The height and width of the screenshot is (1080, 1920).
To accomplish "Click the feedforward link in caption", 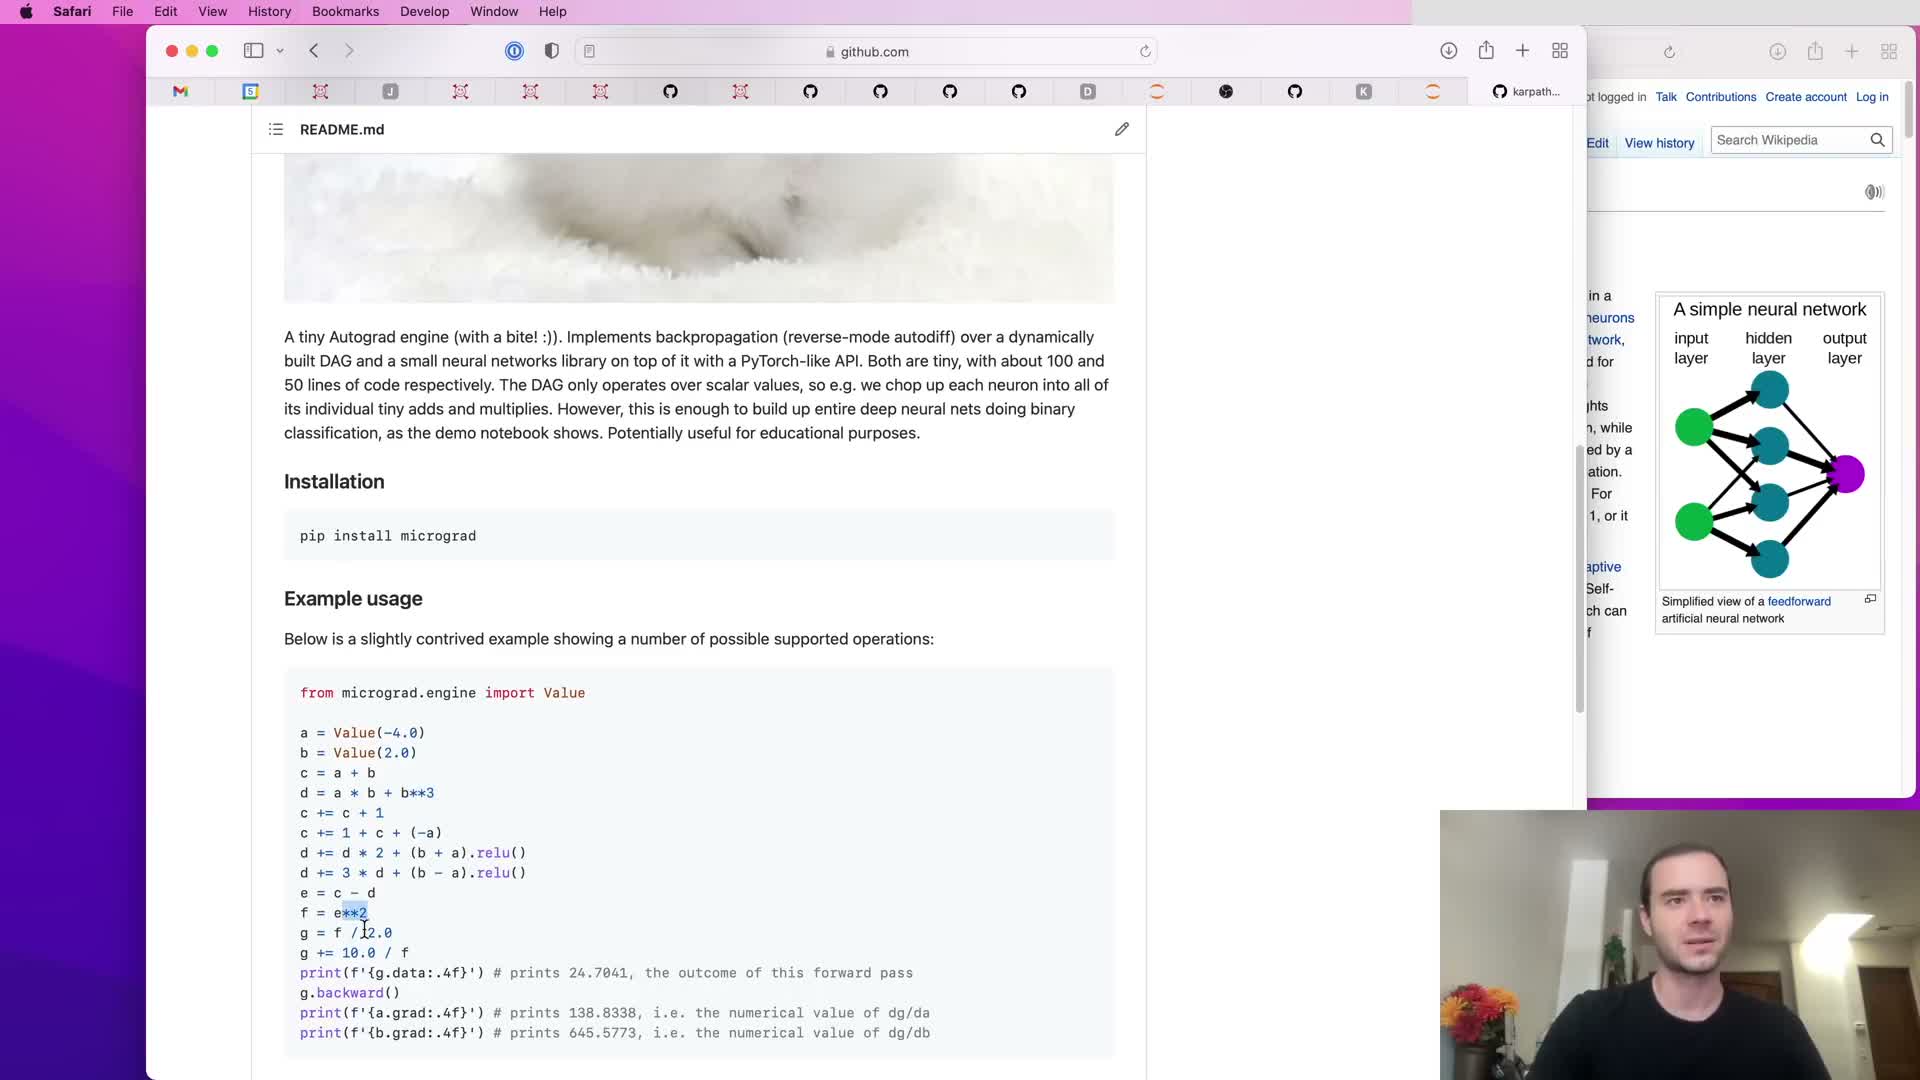I will pyautogui.click(x=1798, y=601).
